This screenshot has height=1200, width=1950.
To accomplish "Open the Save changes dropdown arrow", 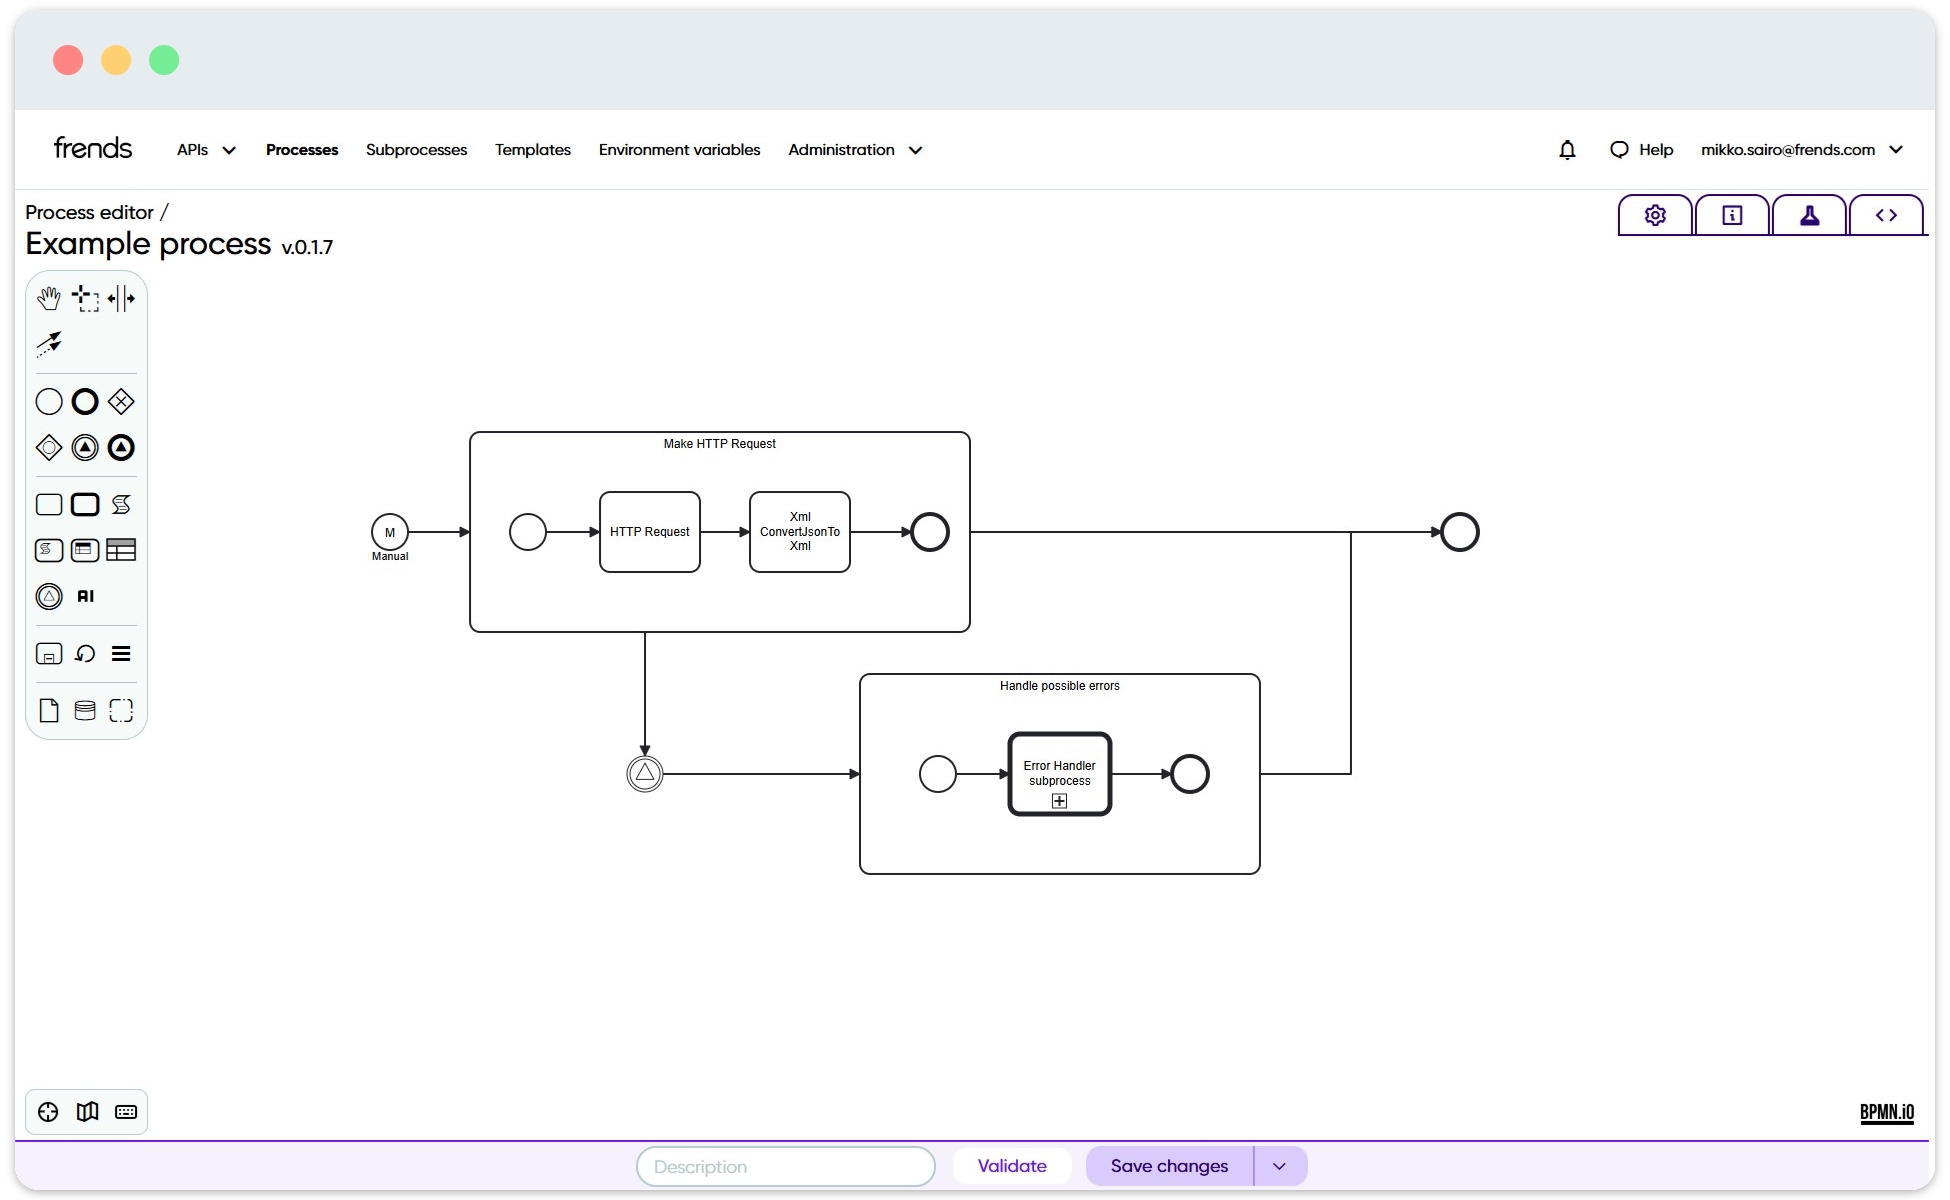I will pos(1279,1166).
